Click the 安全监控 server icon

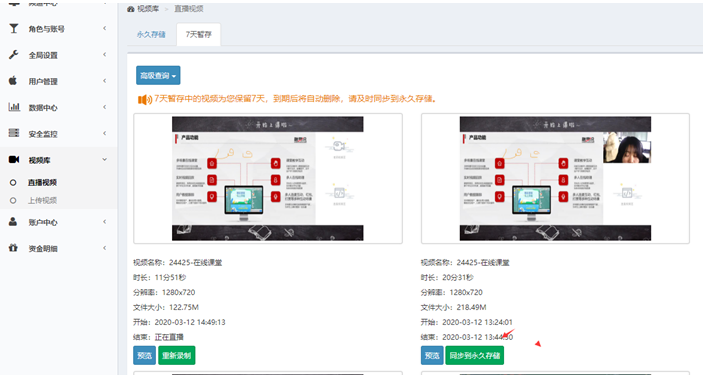[x=14, y=133]
